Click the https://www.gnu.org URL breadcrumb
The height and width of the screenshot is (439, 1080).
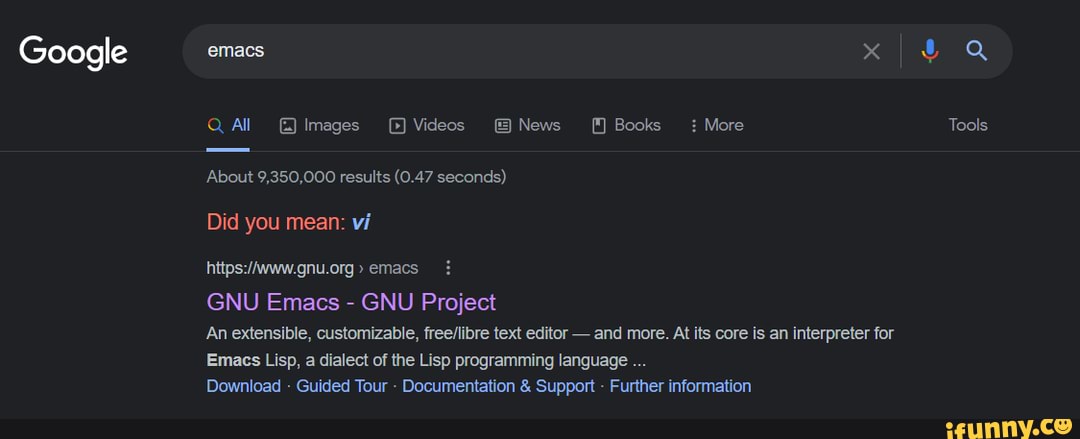pos(280,267)
